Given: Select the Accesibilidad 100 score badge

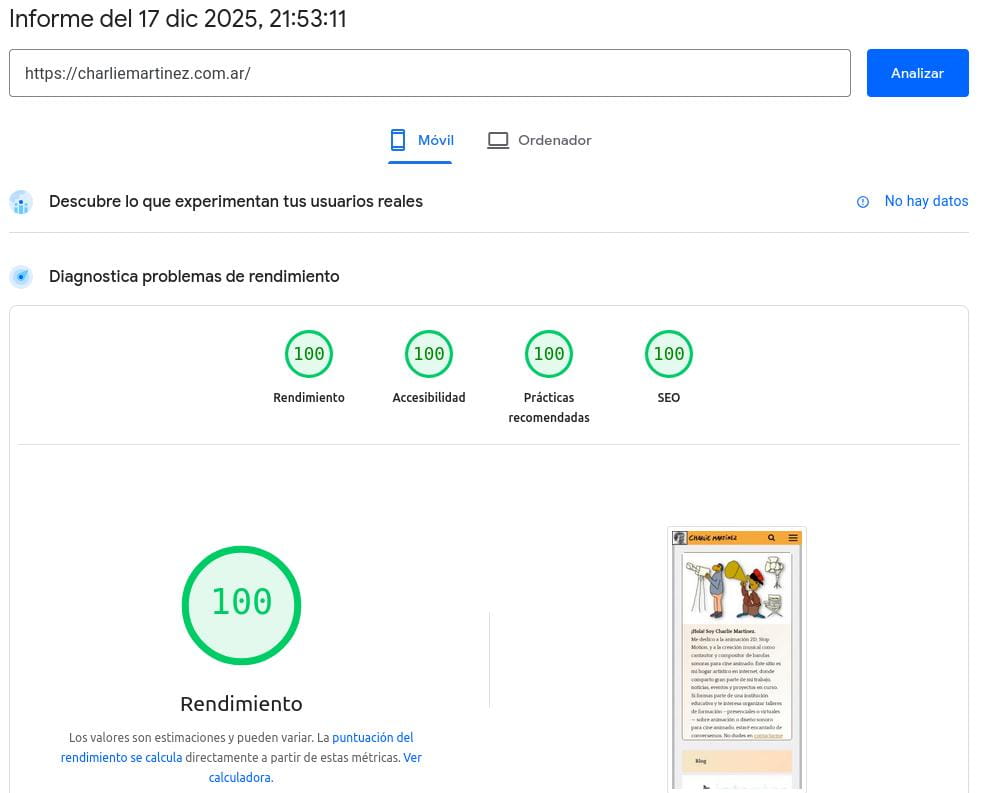Looking at the screenshot, I should (x=429, y=354).
